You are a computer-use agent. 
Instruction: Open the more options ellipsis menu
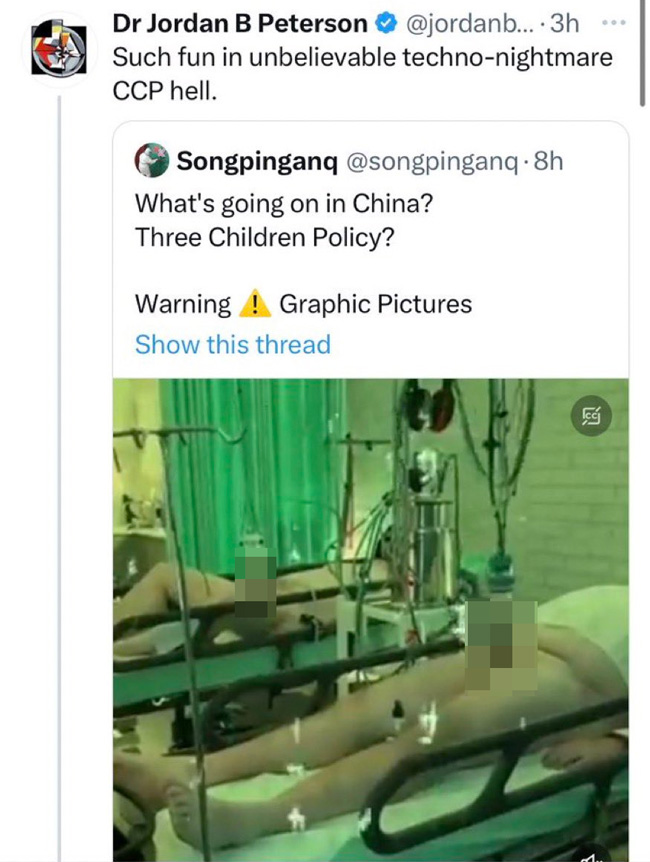[x=616, y=23]
